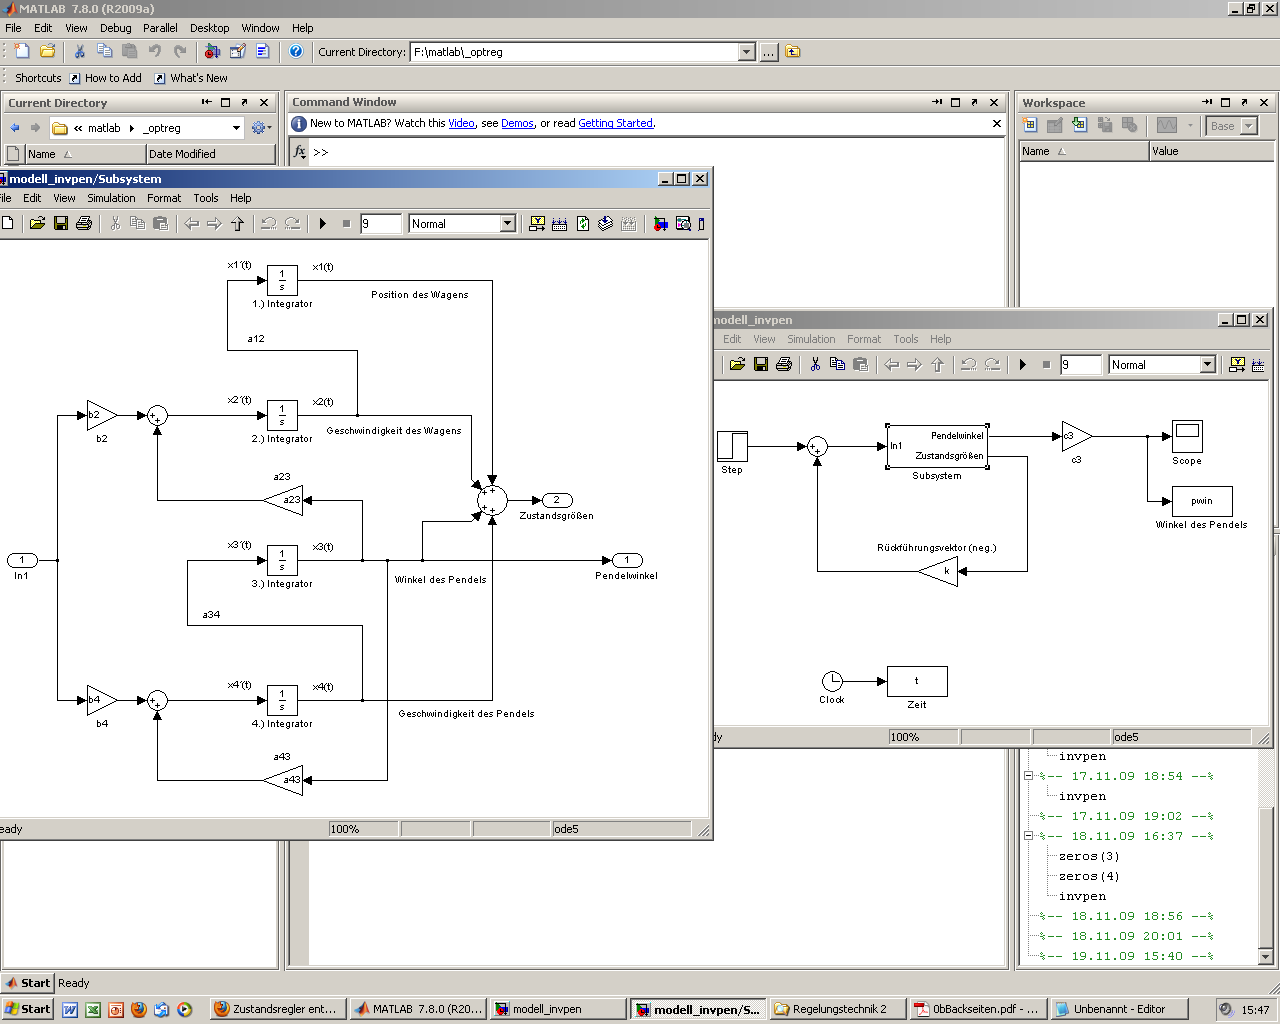Save modell_invpen model with disk icon

[x=761, y=364]
